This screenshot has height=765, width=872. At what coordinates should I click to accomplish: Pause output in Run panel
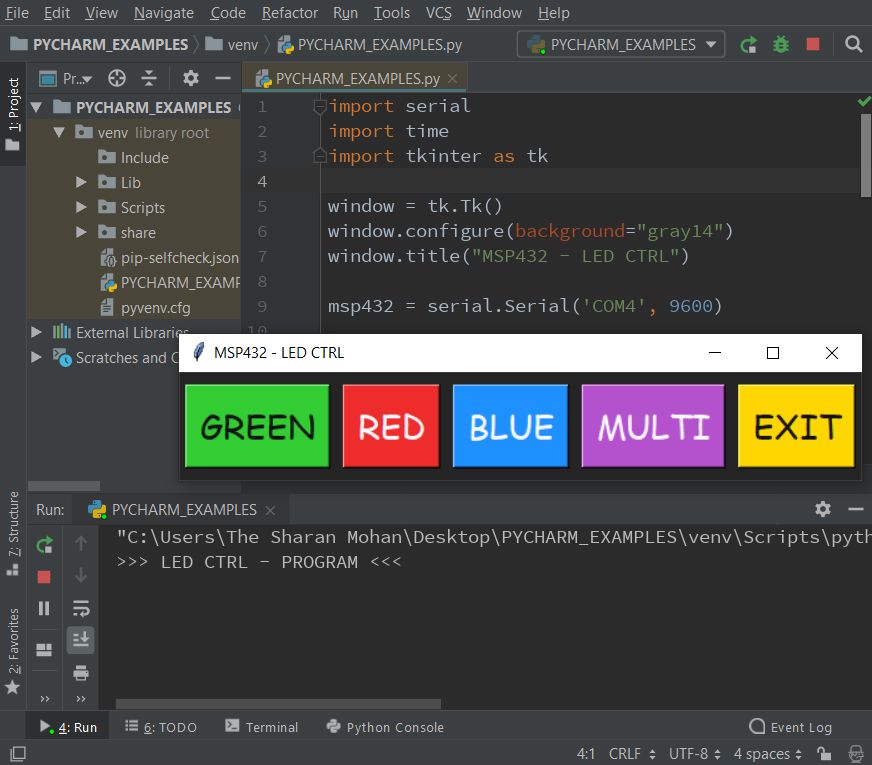[x=44, y=609]
